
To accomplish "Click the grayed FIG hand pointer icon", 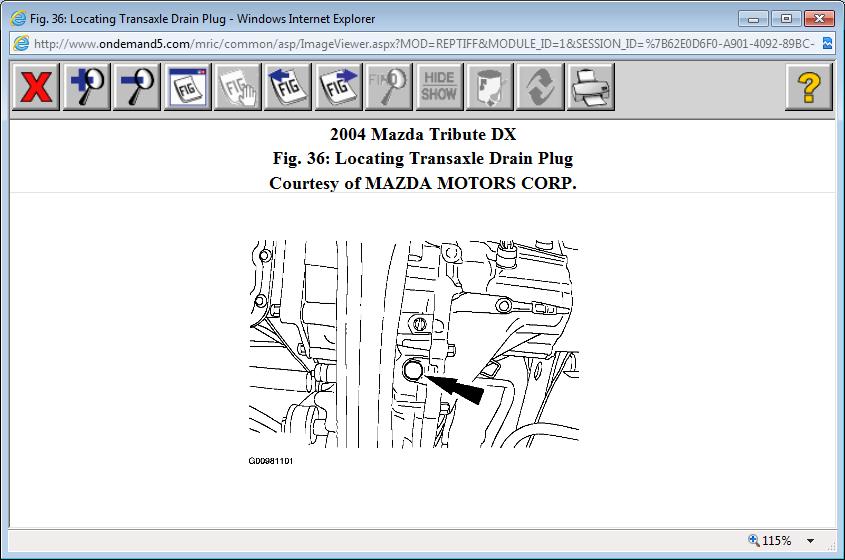I will pyautogui.click(x=238, y=87).
